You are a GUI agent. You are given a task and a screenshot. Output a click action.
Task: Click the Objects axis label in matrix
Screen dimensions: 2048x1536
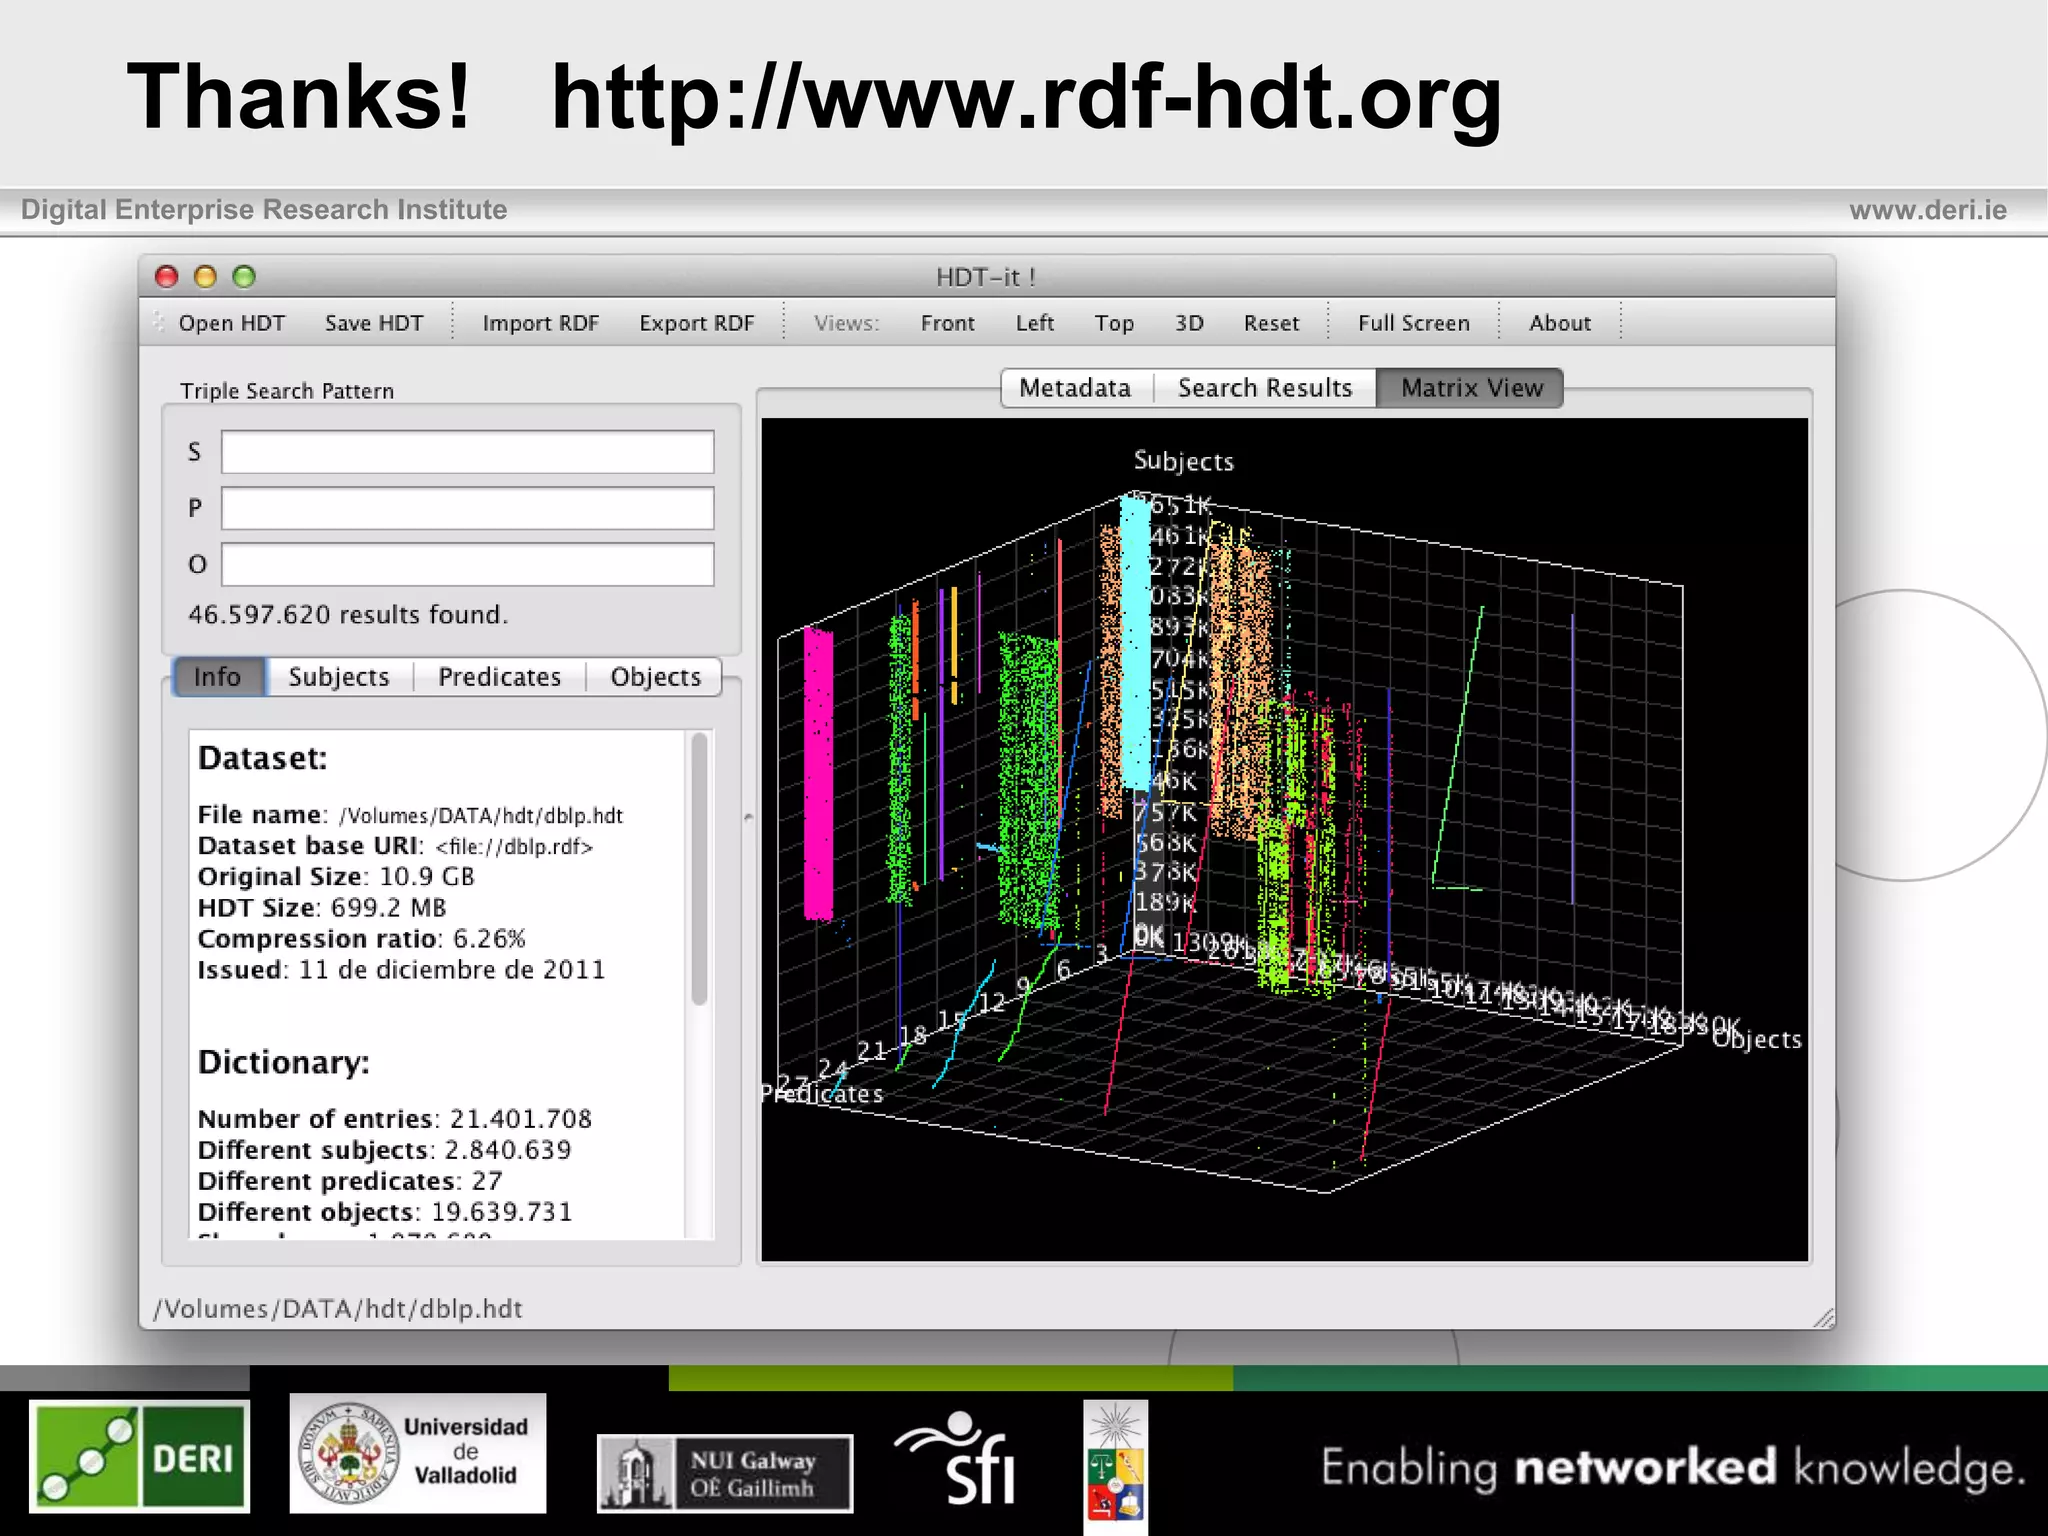click(x=1756, y=1039)
